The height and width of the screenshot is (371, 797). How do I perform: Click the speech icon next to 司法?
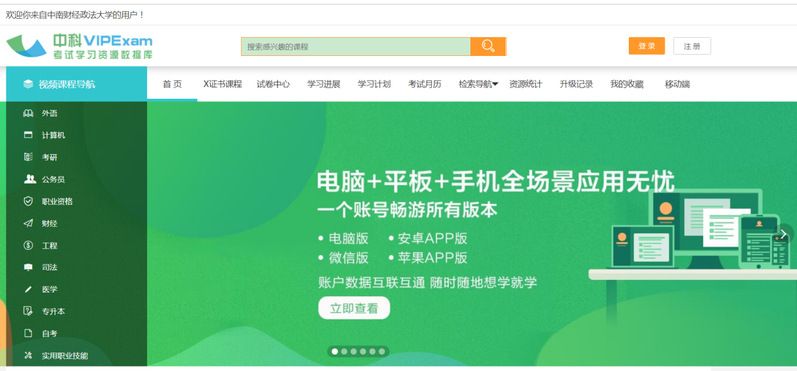(28, 267)
